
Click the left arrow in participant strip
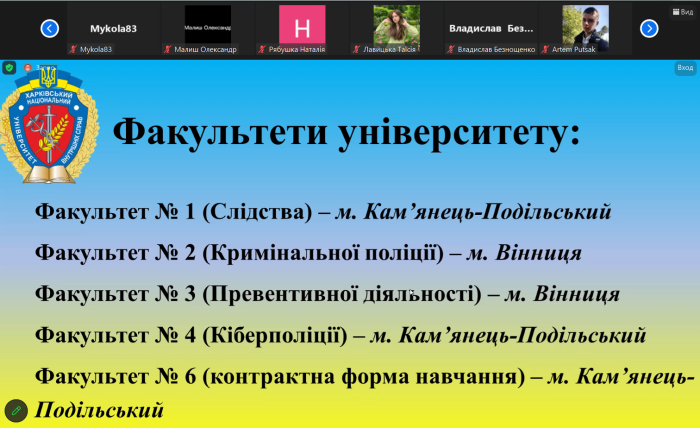pyautogui.click(x=49, y=28)
